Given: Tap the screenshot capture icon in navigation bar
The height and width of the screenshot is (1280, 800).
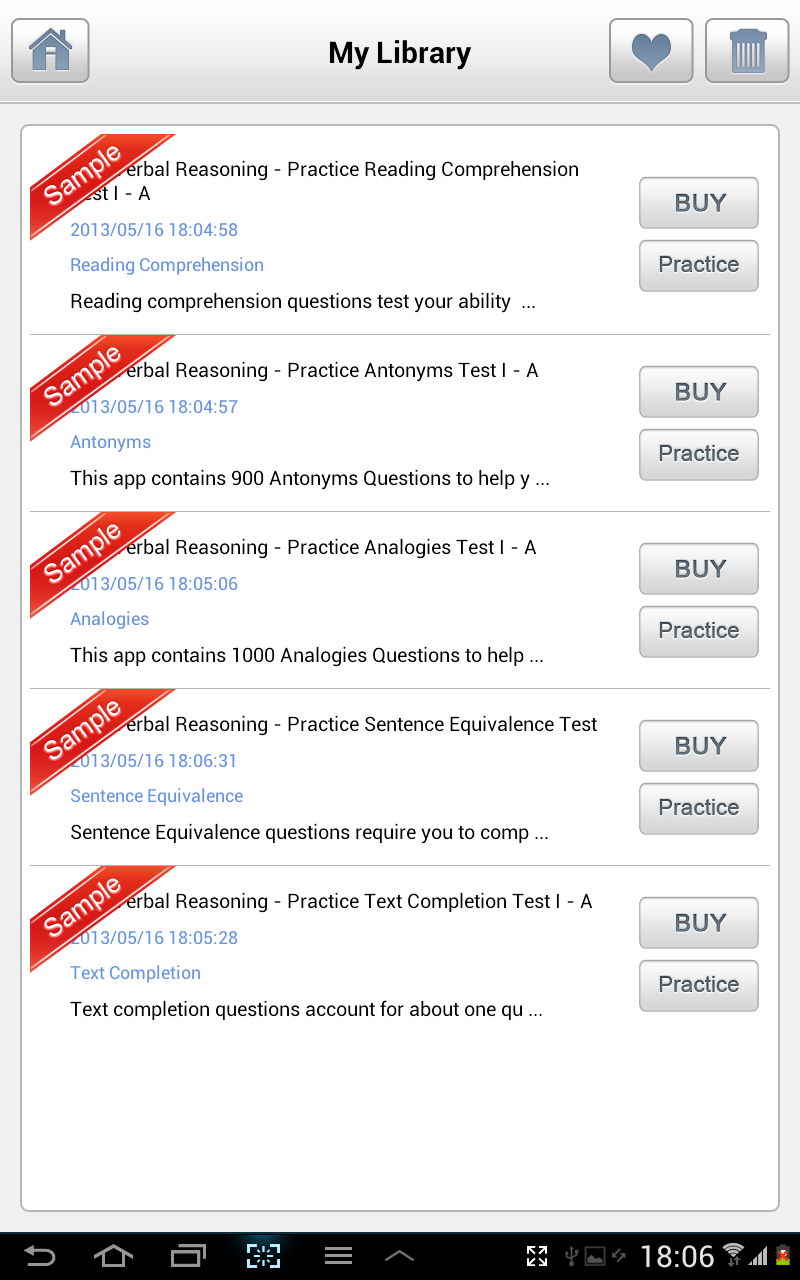Looking at the screenshot, I should click(x=263, y=1255).
